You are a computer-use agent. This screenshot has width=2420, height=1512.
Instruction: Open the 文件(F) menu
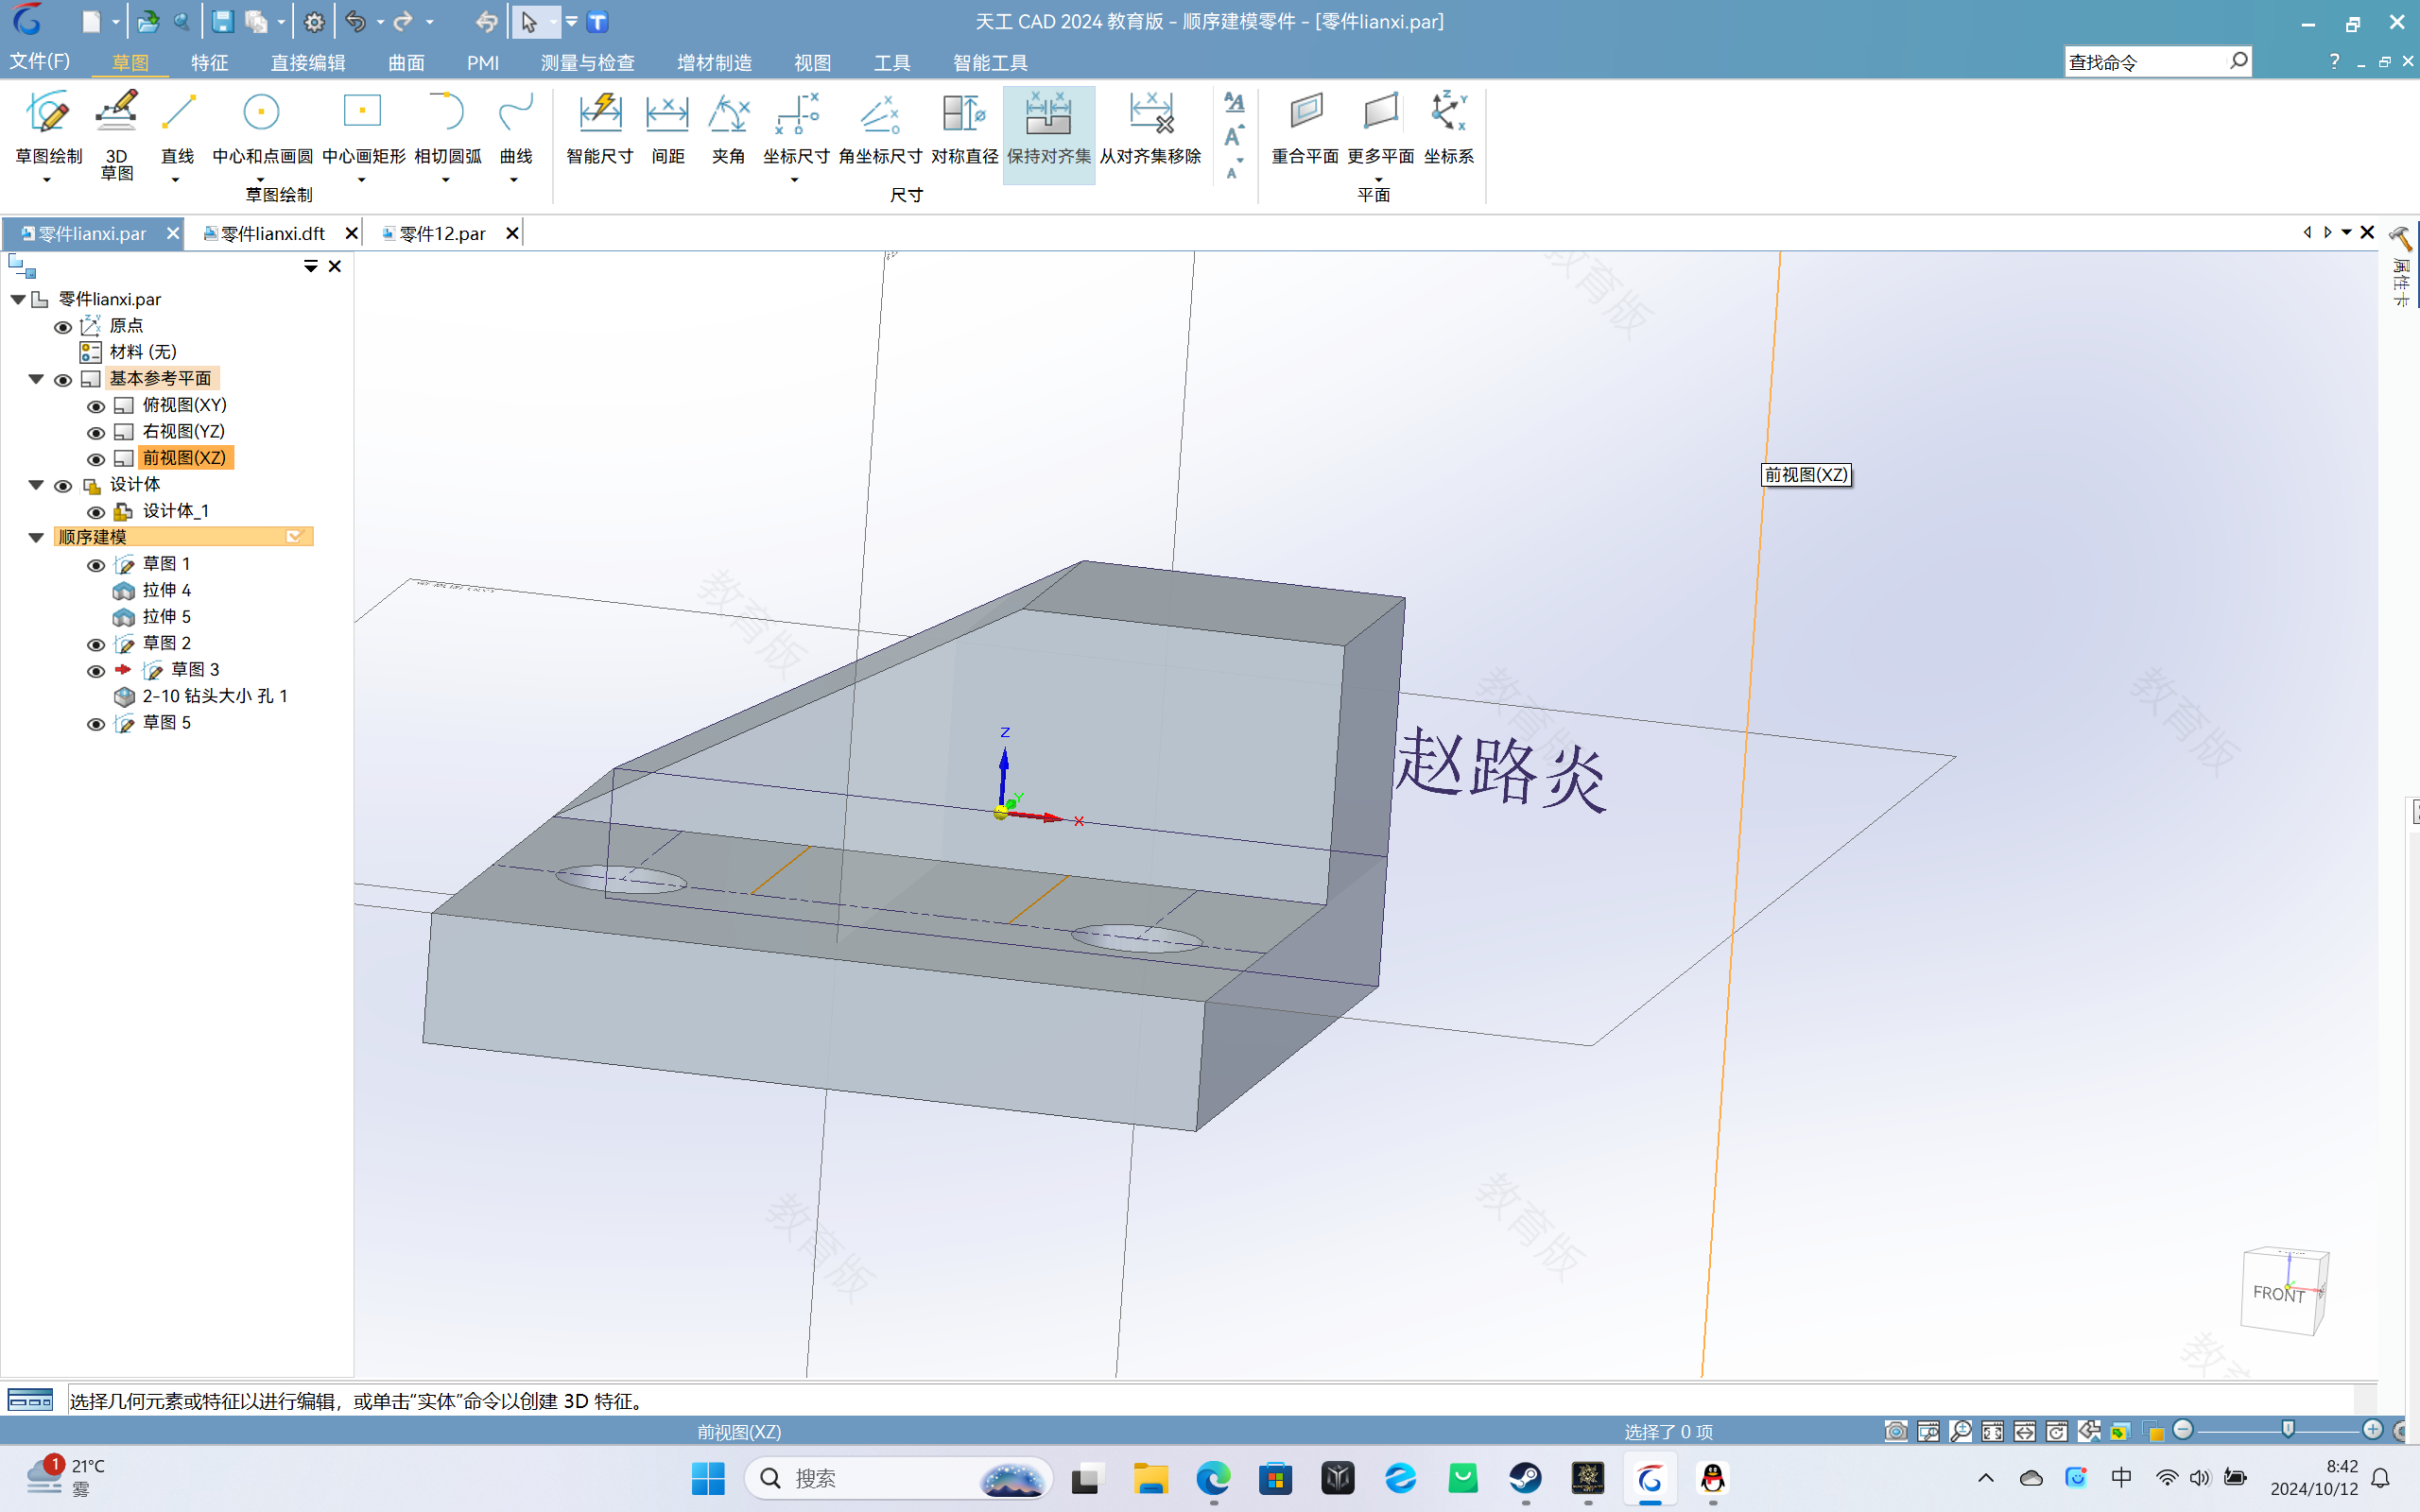point(40,61)
